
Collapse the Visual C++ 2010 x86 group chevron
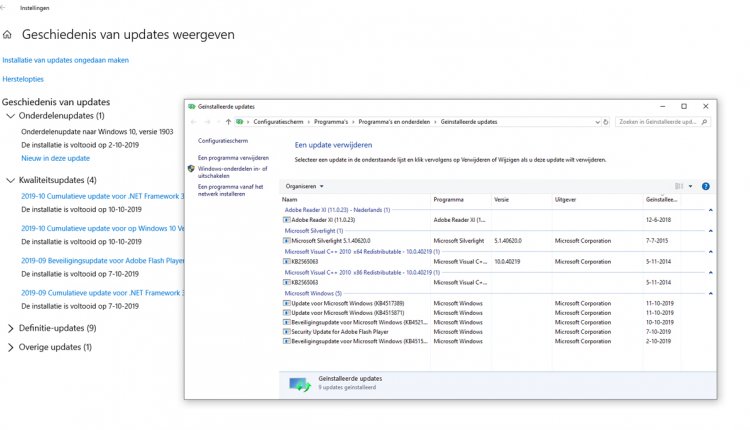(x=710, y=273)
